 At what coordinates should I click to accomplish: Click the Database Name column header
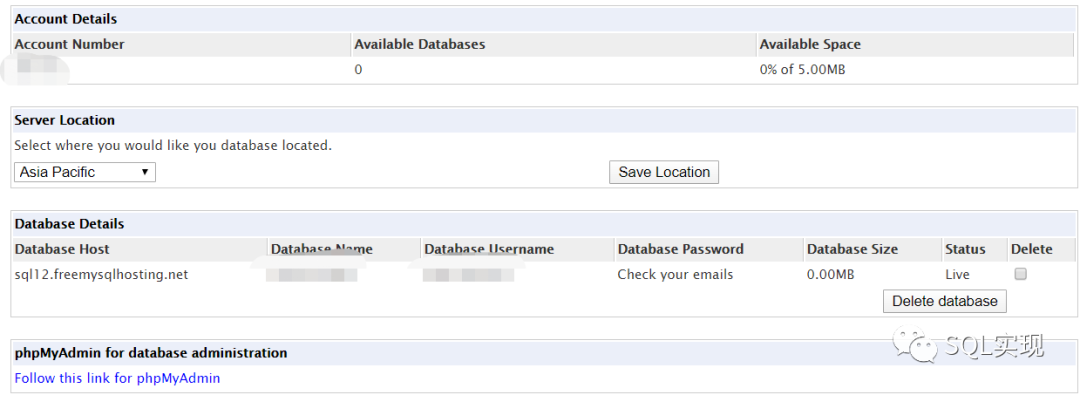[x=322, y=249]
